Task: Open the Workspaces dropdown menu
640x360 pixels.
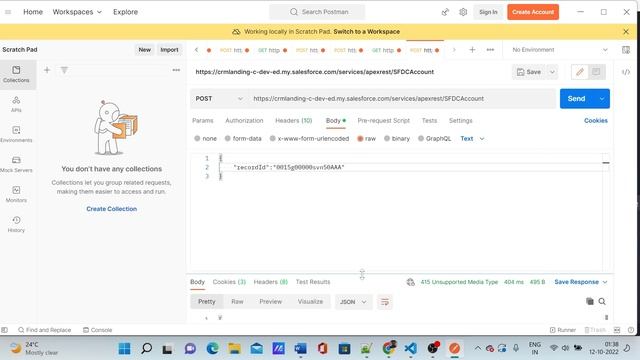Action: [77, 12]
